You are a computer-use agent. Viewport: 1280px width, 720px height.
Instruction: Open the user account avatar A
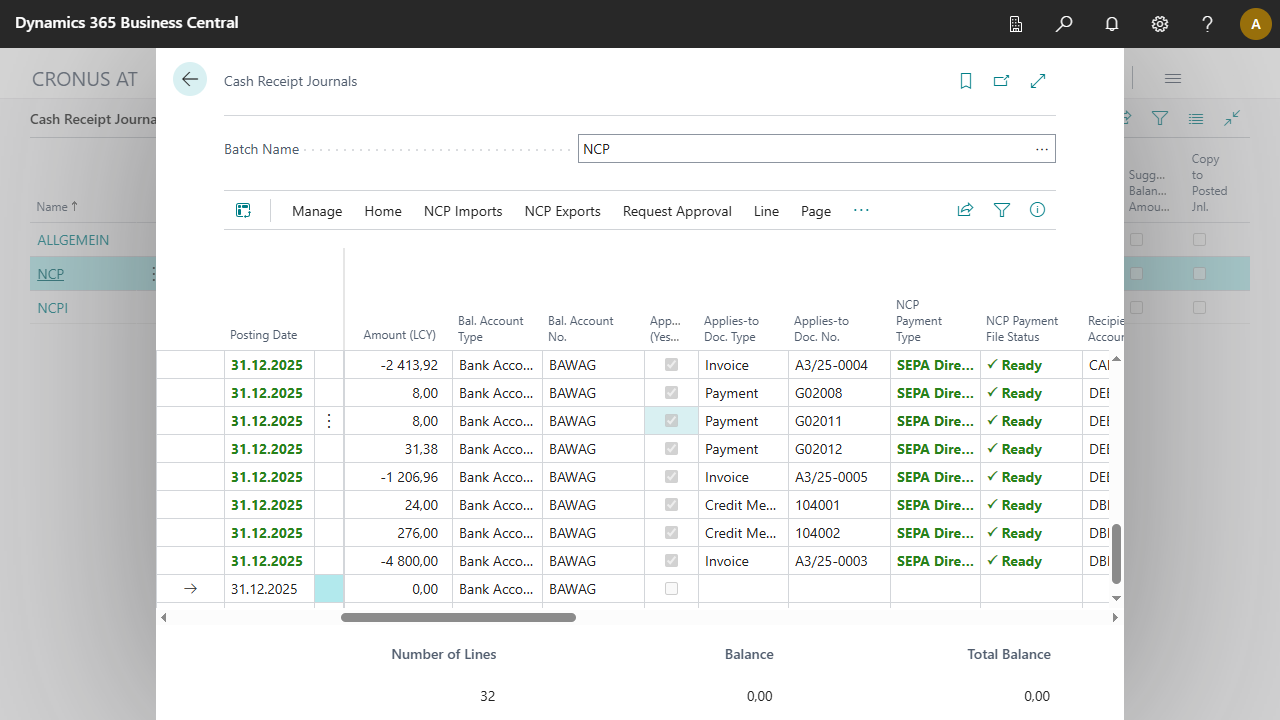(1256, 24)
